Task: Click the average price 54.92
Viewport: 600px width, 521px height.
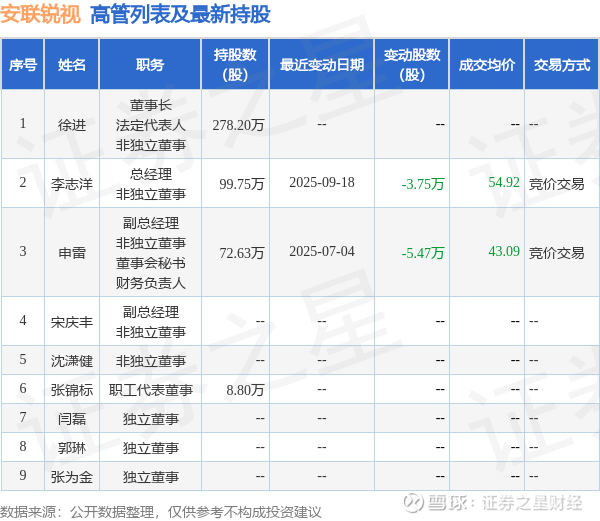Action: pos(504,182)
